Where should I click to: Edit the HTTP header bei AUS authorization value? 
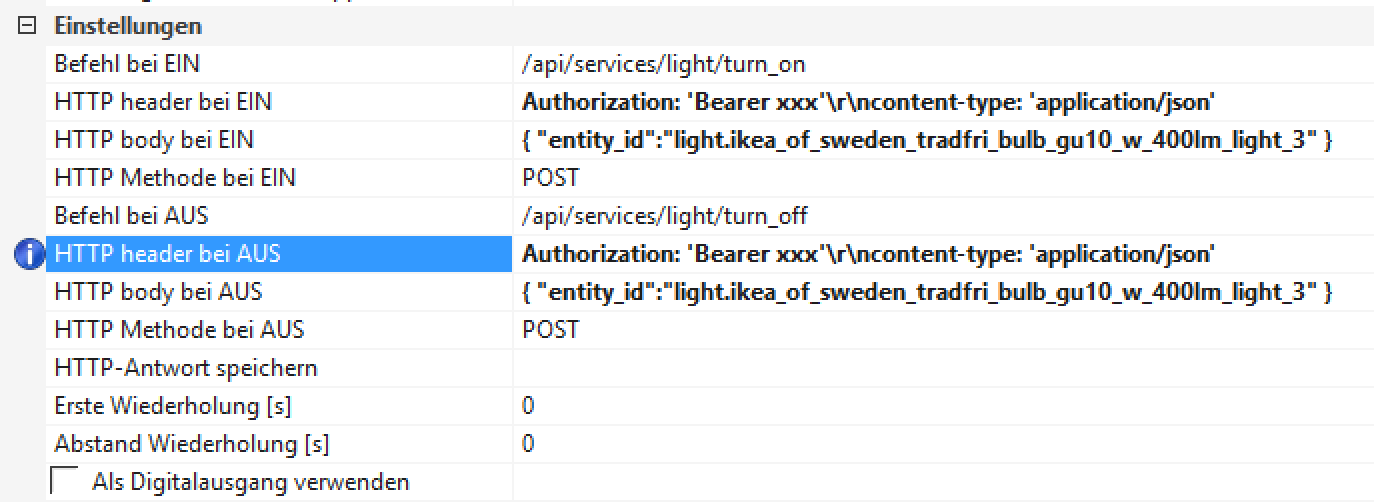coord(867,254)
